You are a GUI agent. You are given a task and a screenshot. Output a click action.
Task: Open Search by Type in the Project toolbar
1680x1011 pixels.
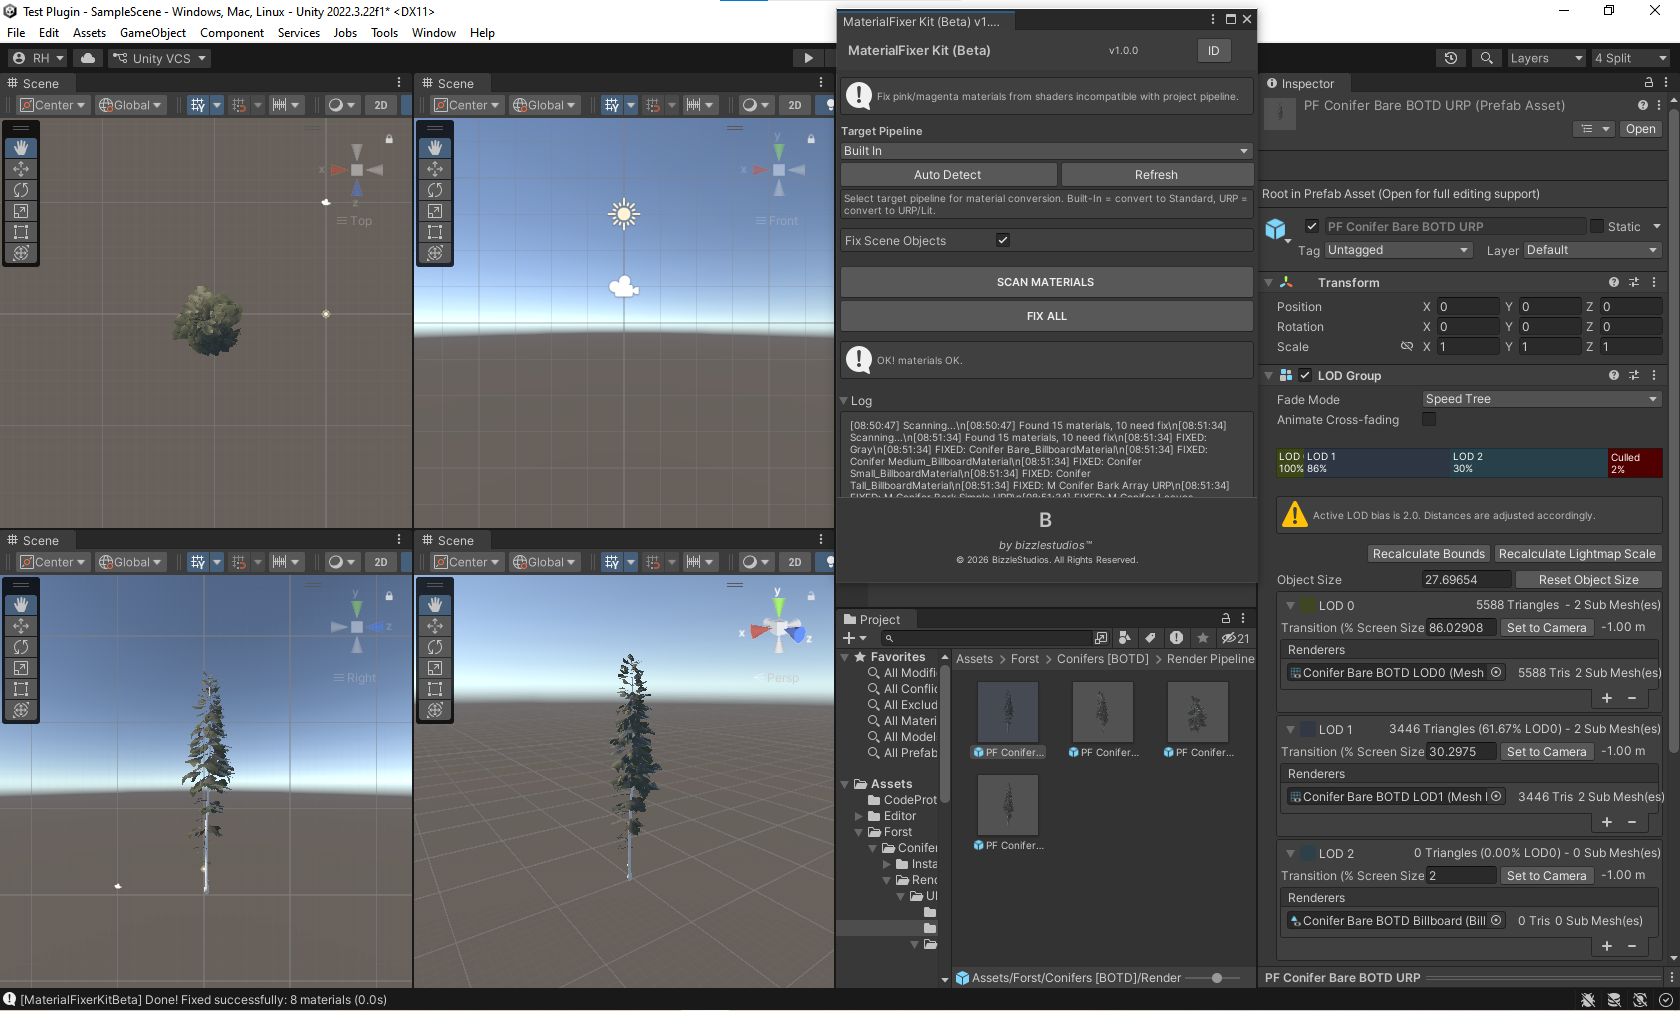[x=1125, y=638]
